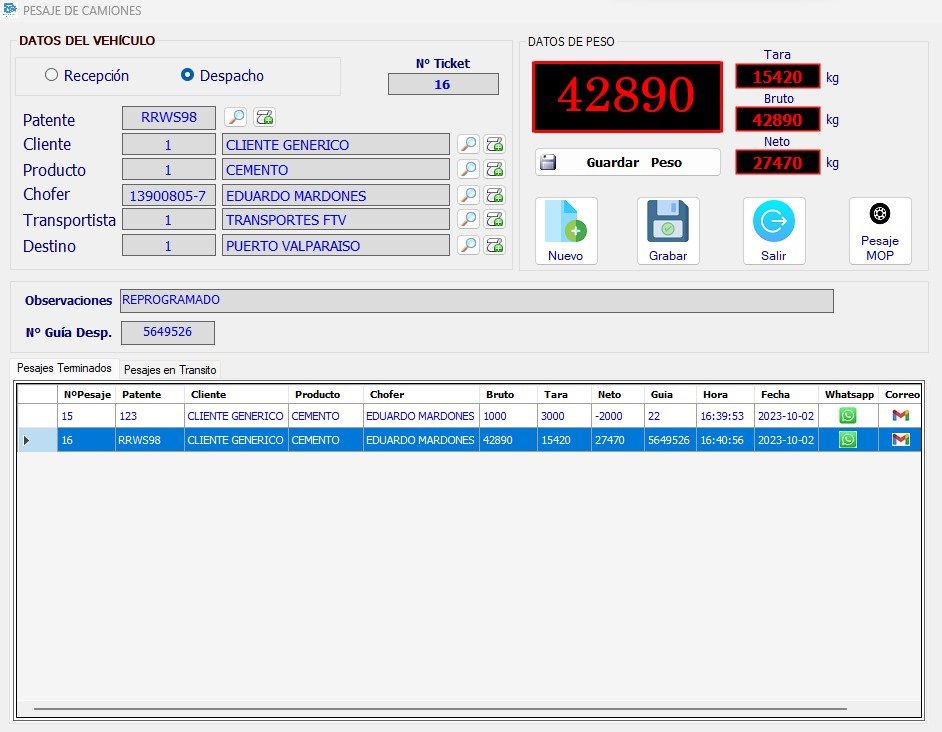Search carrier with Transportista magnifier icon
942x732 pixels.
[x=468, y=219]
